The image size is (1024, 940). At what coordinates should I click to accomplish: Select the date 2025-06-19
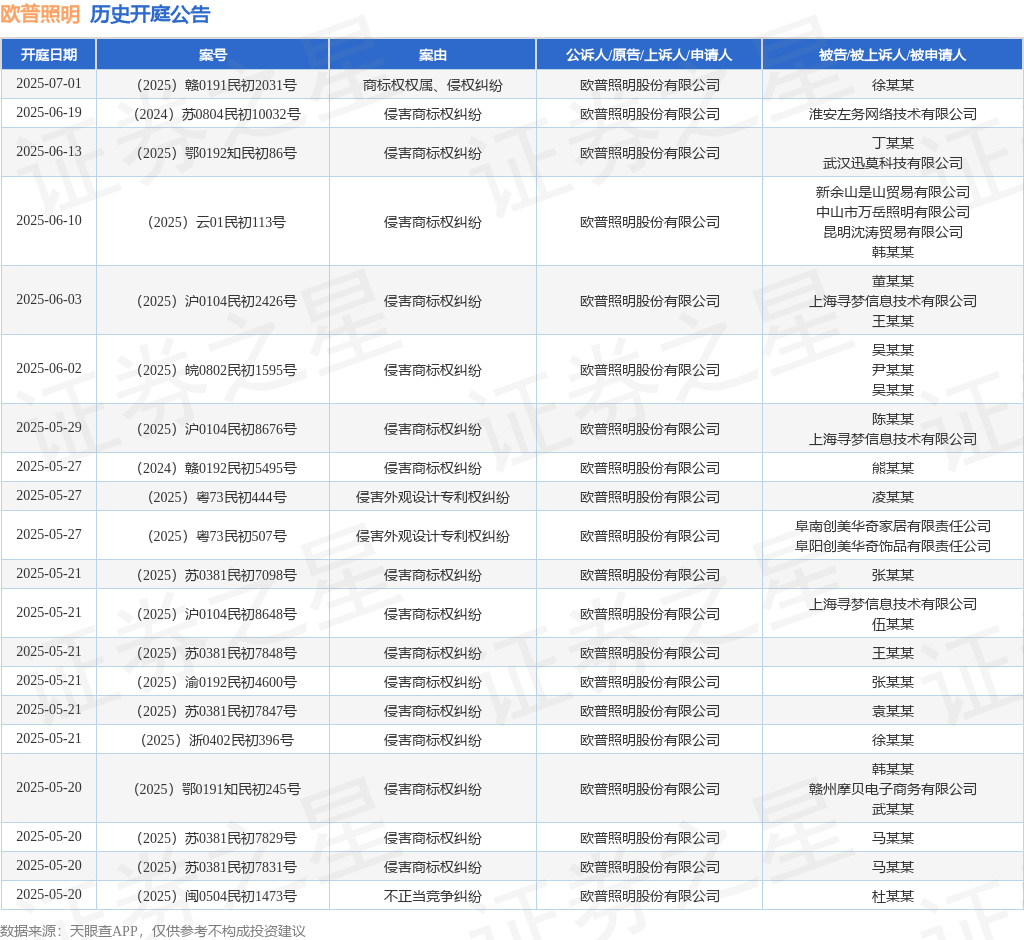tap(49, 113)
